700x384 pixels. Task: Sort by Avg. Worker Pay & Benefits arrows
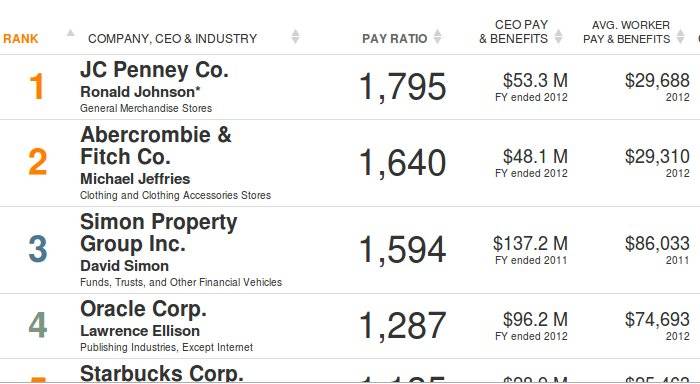(x=680, y=37)
